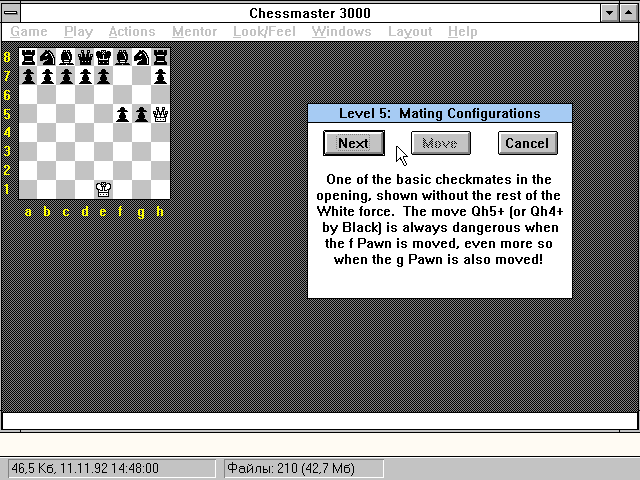The width and height of the screenshot is (640, 480).
Task: Click the status text '46,5 Кб, 11.11.92 14:48:00'
Action: pyautogui.click(x=85, y=468)
